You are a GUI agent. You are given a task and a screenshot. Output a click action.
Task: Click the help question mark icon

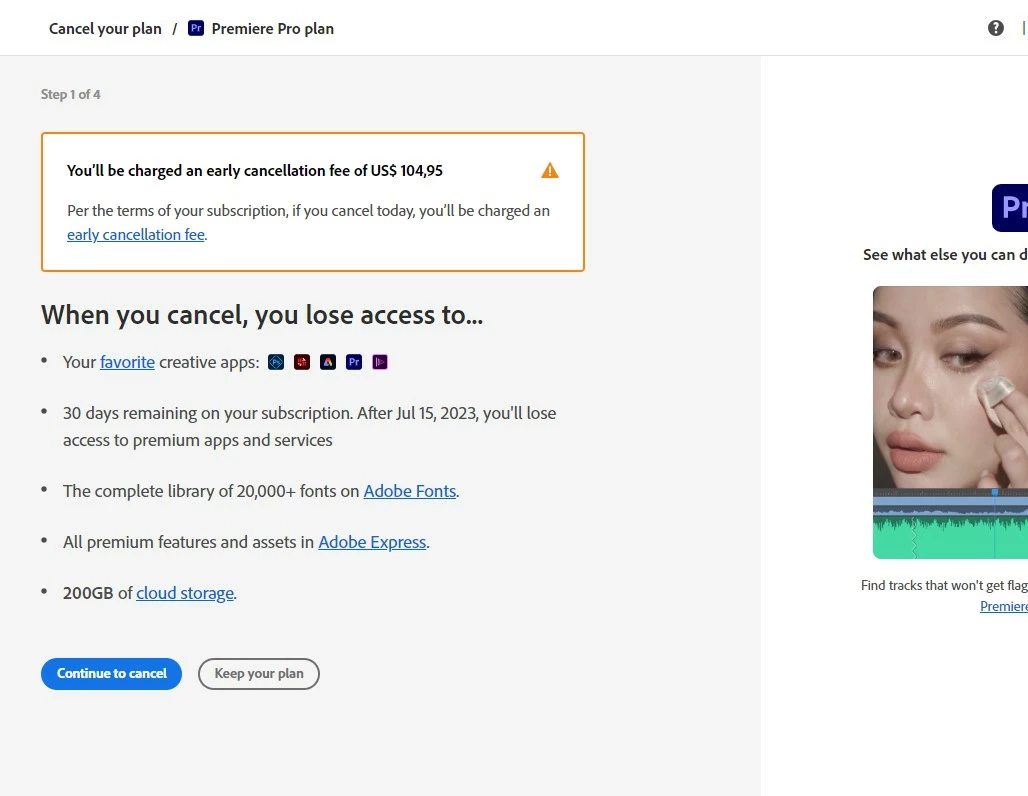[x=995, y=28]
